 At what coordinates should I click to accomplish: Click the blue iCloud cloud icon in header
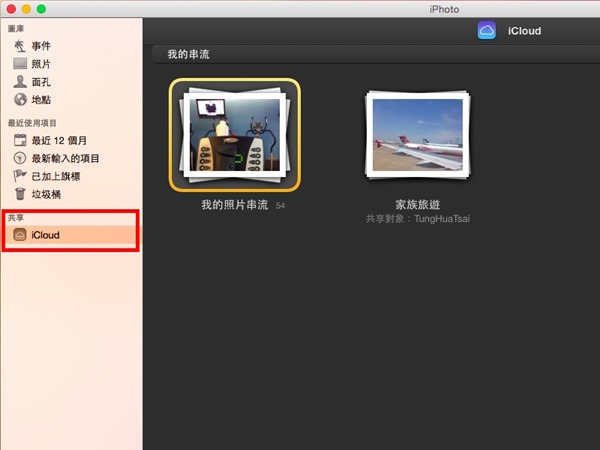point(487,31)
